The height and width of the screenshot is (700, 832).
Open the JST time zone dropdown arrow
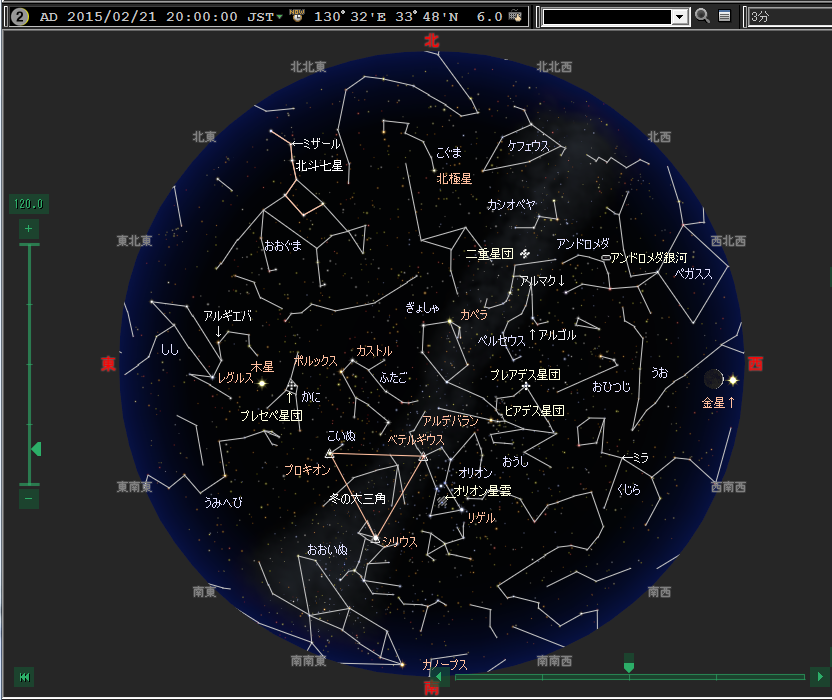point(279,16)
